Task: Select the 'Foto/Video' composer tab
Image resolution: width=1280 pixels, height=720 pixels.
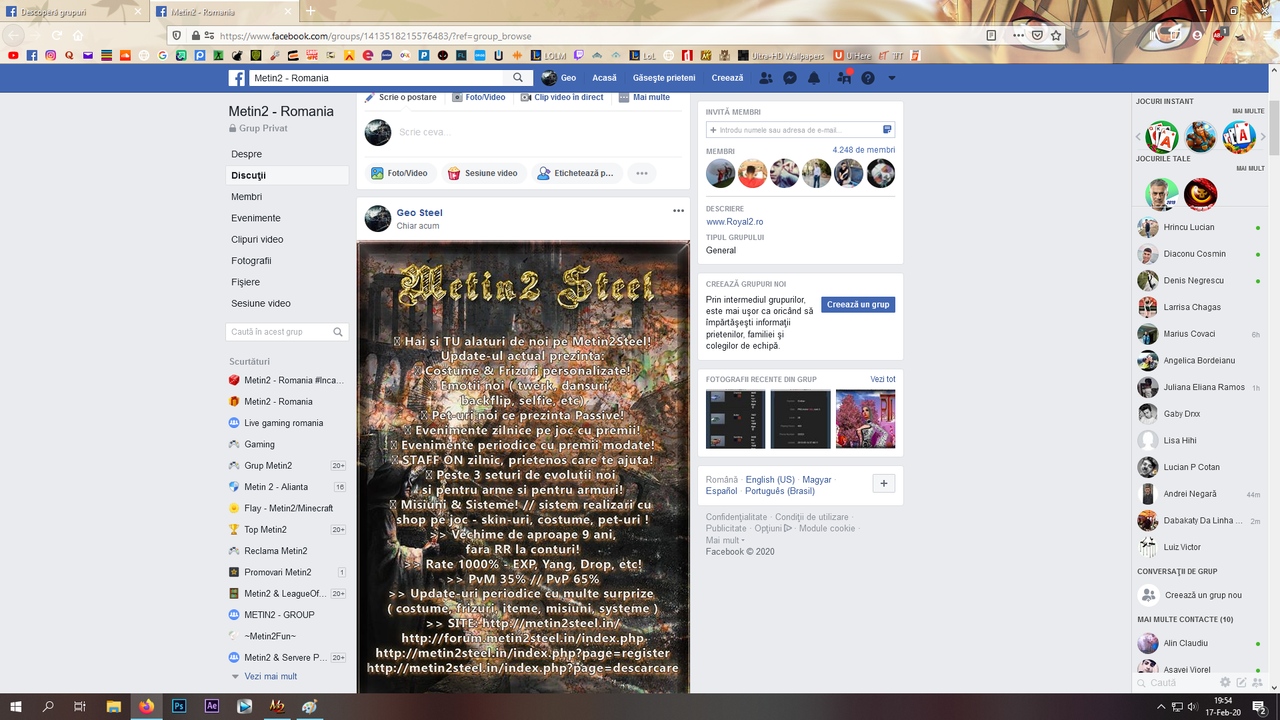Action: pyautogui.click(x=479, y=97)
